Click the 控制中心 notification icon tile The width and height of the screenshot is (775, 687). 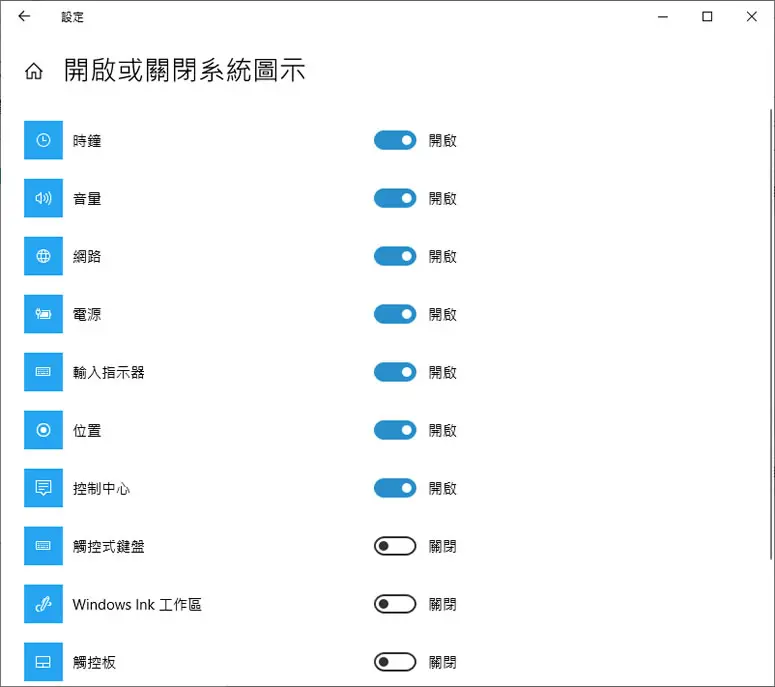[x=43, y=488]
